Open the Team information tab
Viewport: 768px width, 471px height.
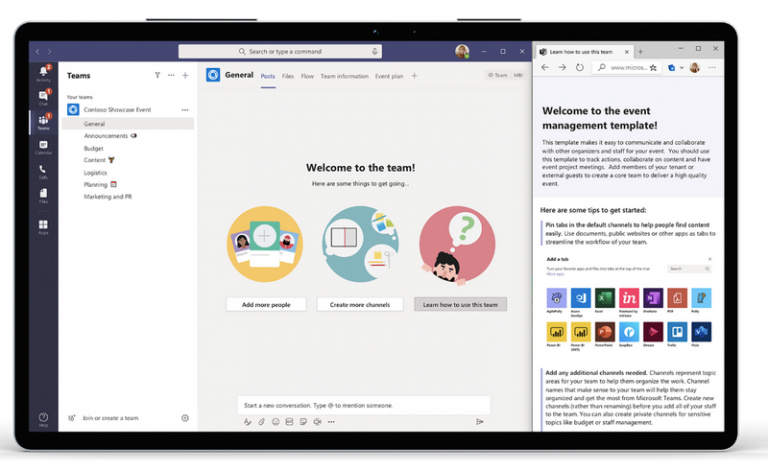point(344,76)
